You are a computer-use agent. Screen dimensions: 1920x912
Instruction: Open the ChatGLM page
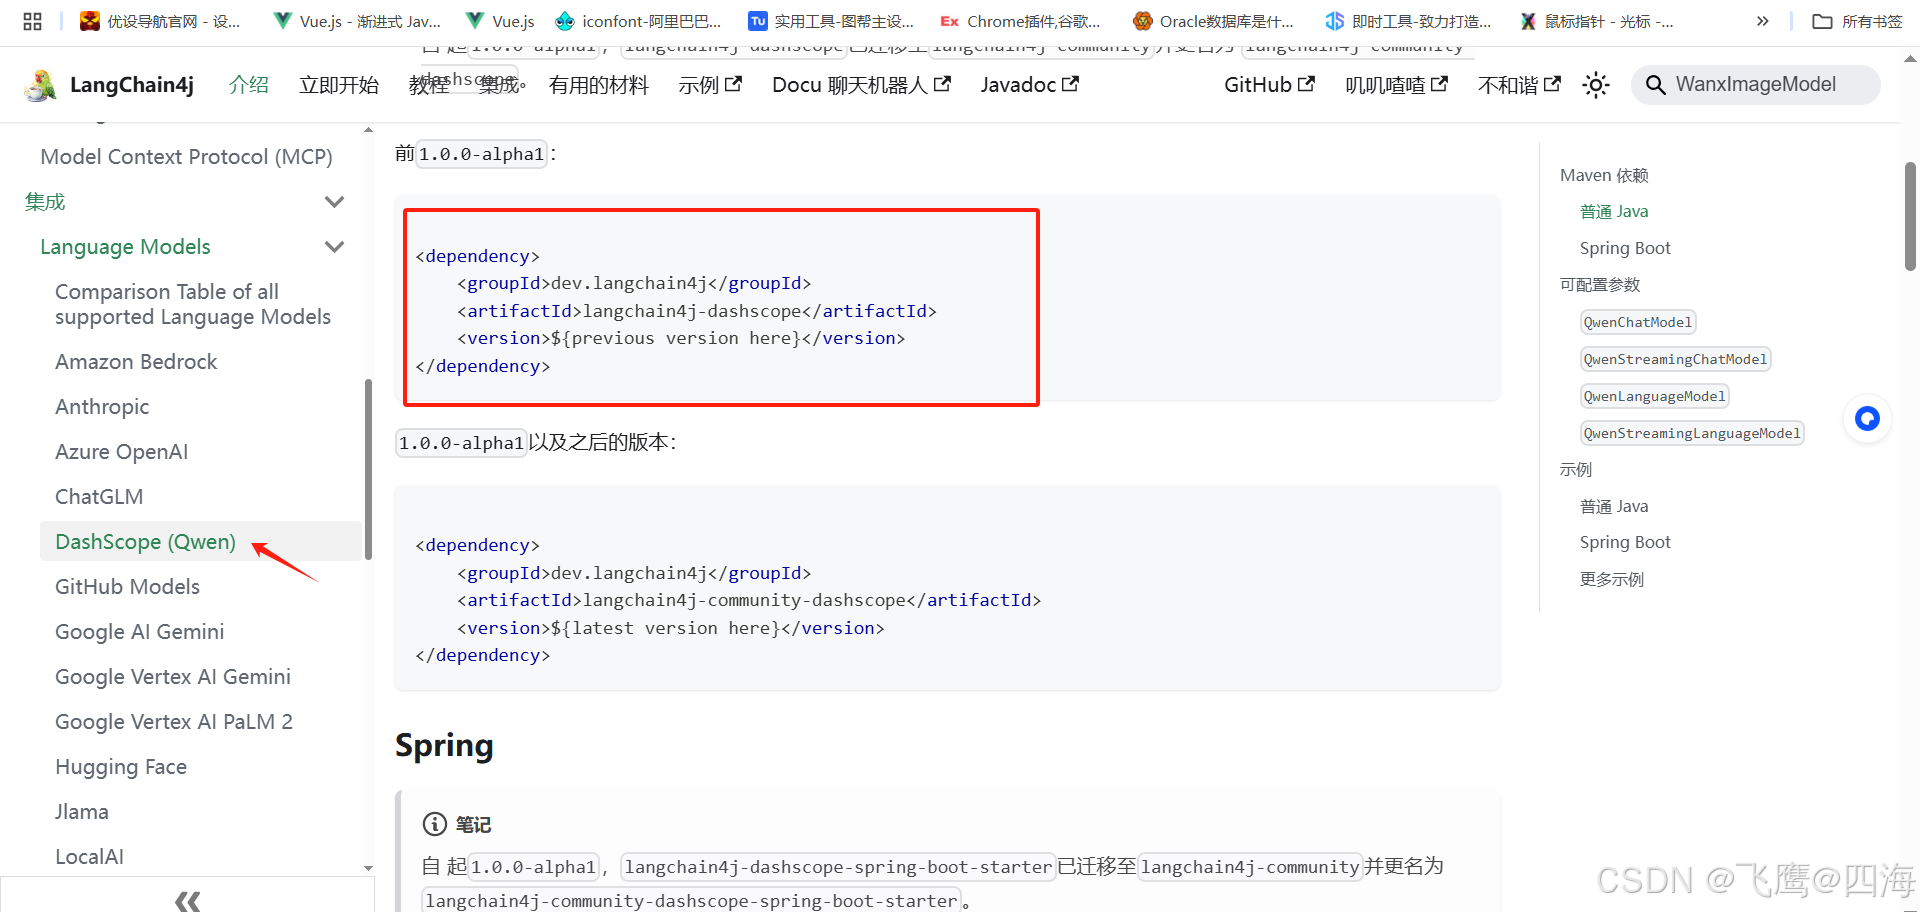tap(99, 497)
